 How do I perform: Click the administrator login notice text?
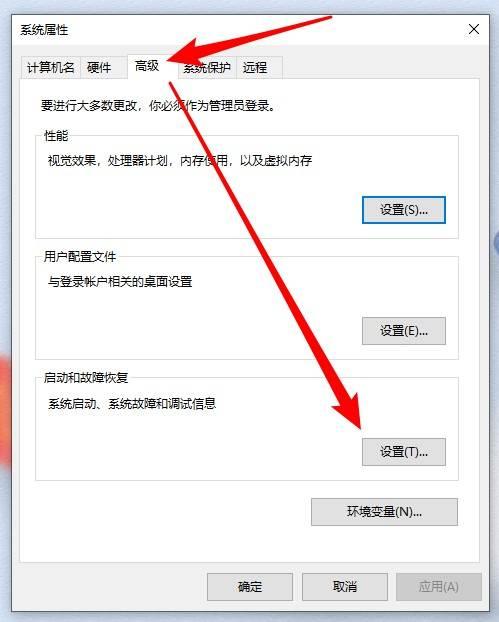tap(158, 106)
